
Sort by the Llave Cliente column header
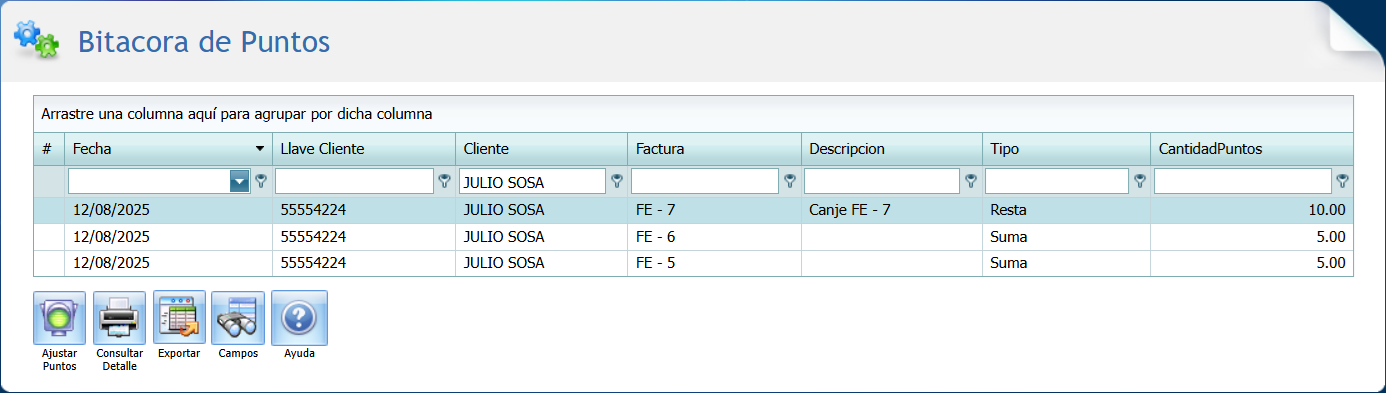364,149
